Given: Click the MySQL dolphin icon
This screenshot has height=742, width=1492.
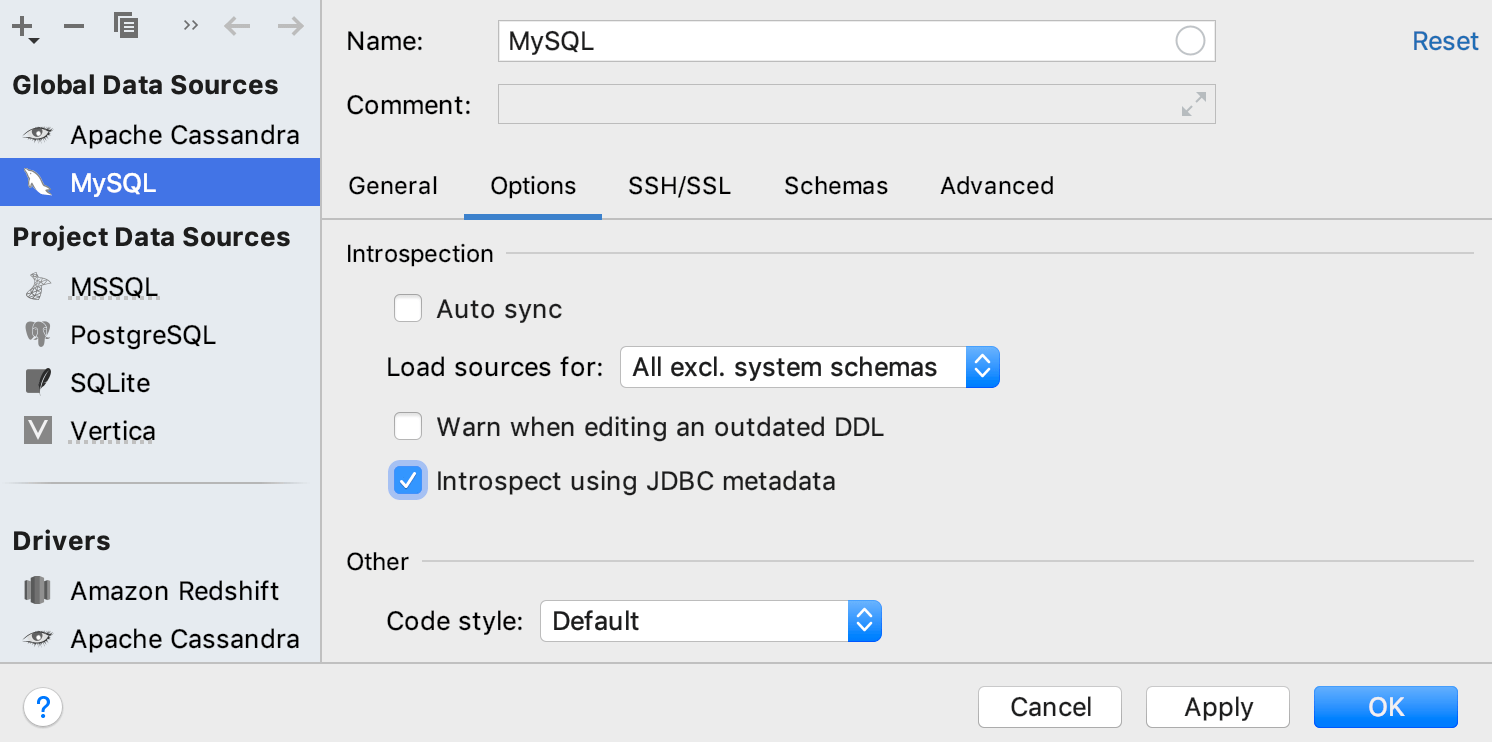Looking at the screenshot, I should point(38,183).
